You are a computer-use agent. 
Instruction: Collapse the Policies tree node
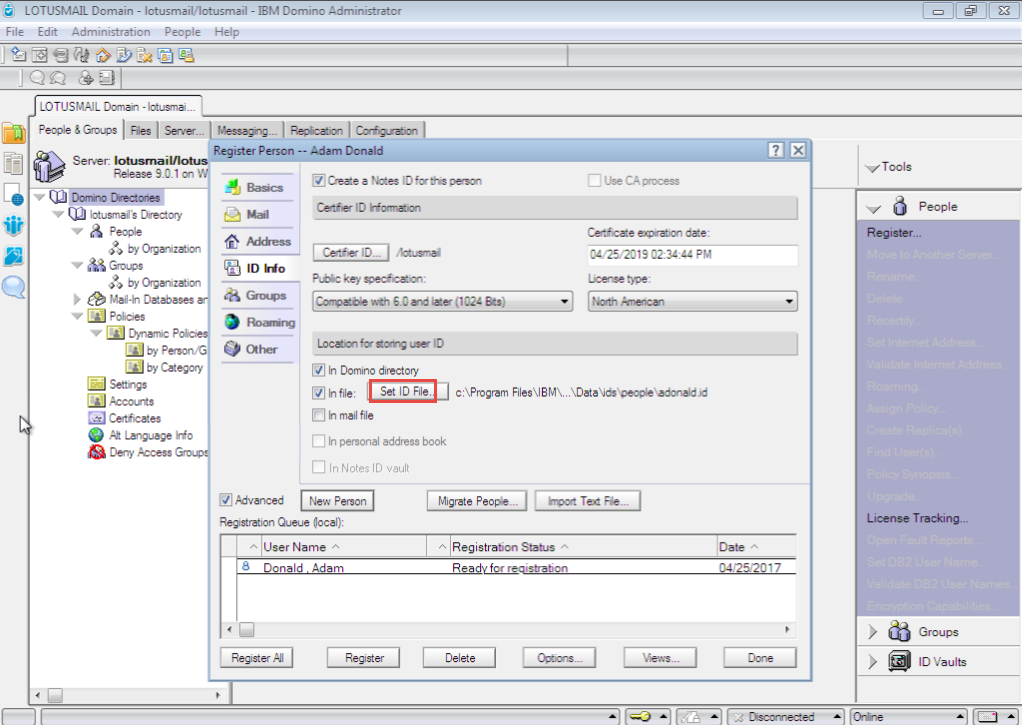77,316
